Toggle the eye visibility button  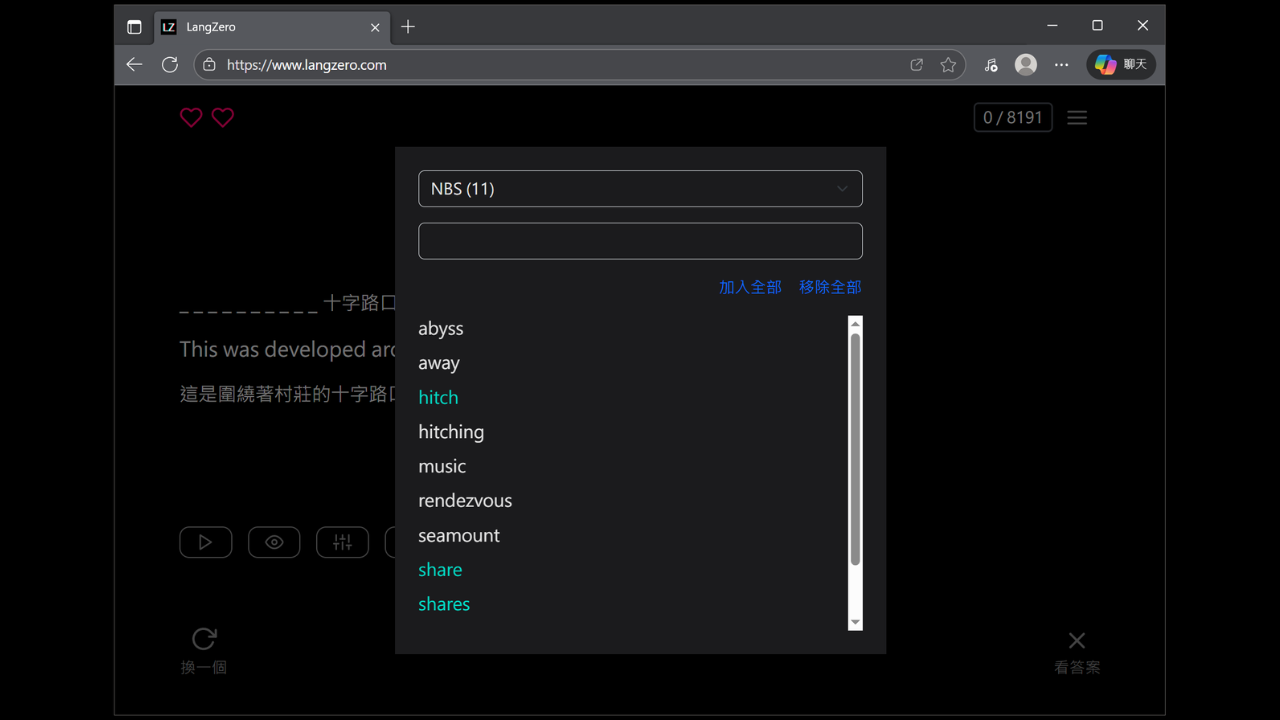274,542
